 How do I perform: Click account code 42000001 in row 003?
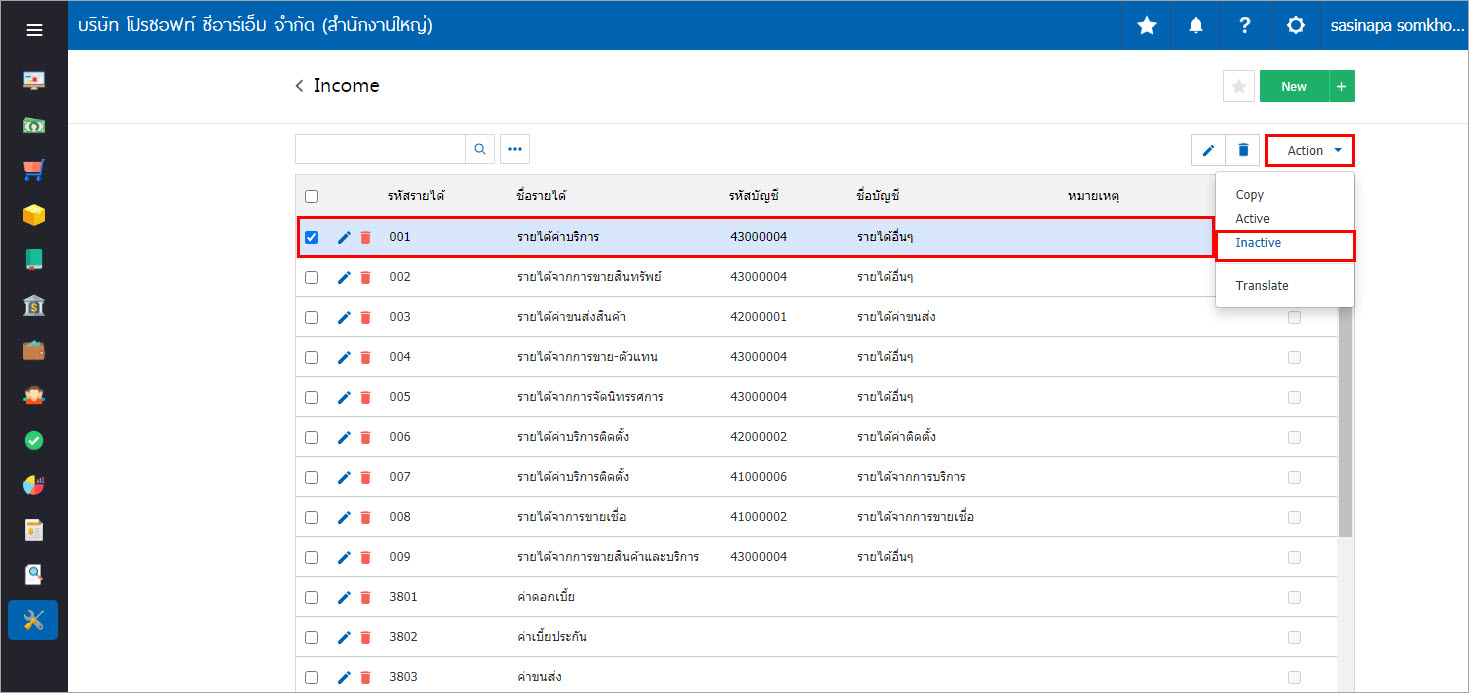pyautogui.click(x=758, y=317)
